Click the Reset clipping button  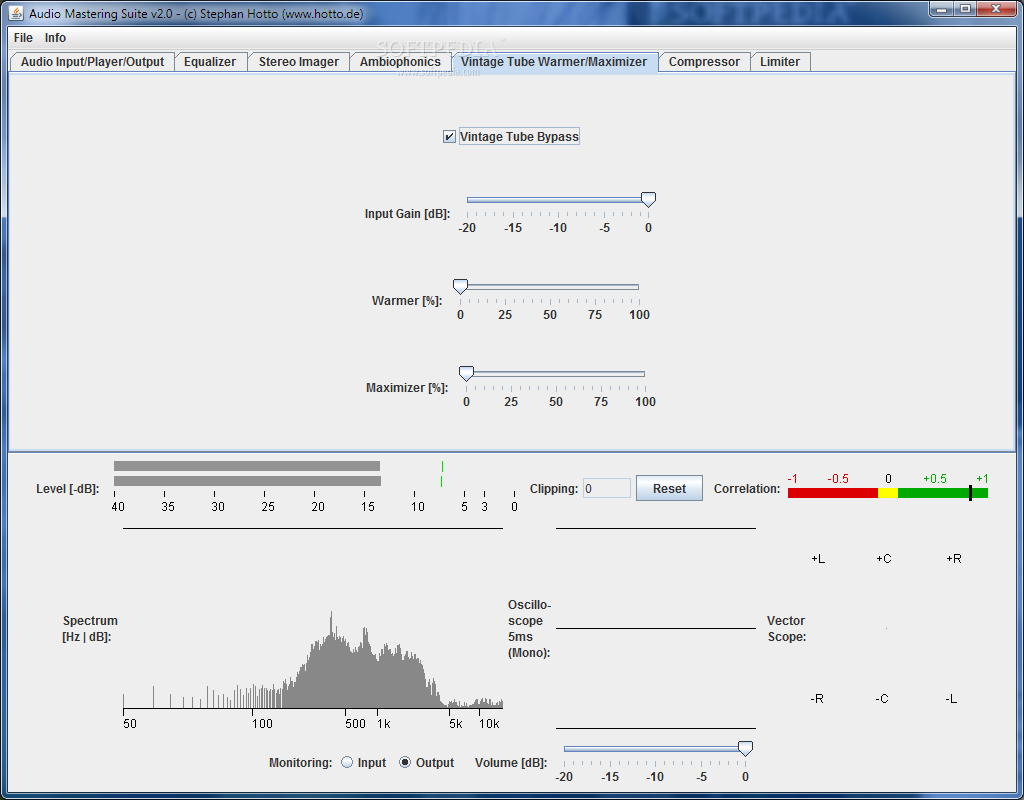point(669,488)
